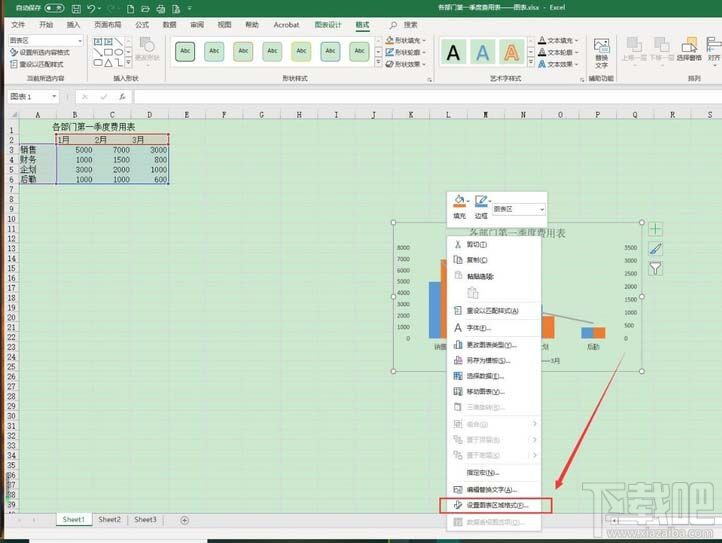Select the row 10 header
The image size is (722, 543).
pos(12,219)
